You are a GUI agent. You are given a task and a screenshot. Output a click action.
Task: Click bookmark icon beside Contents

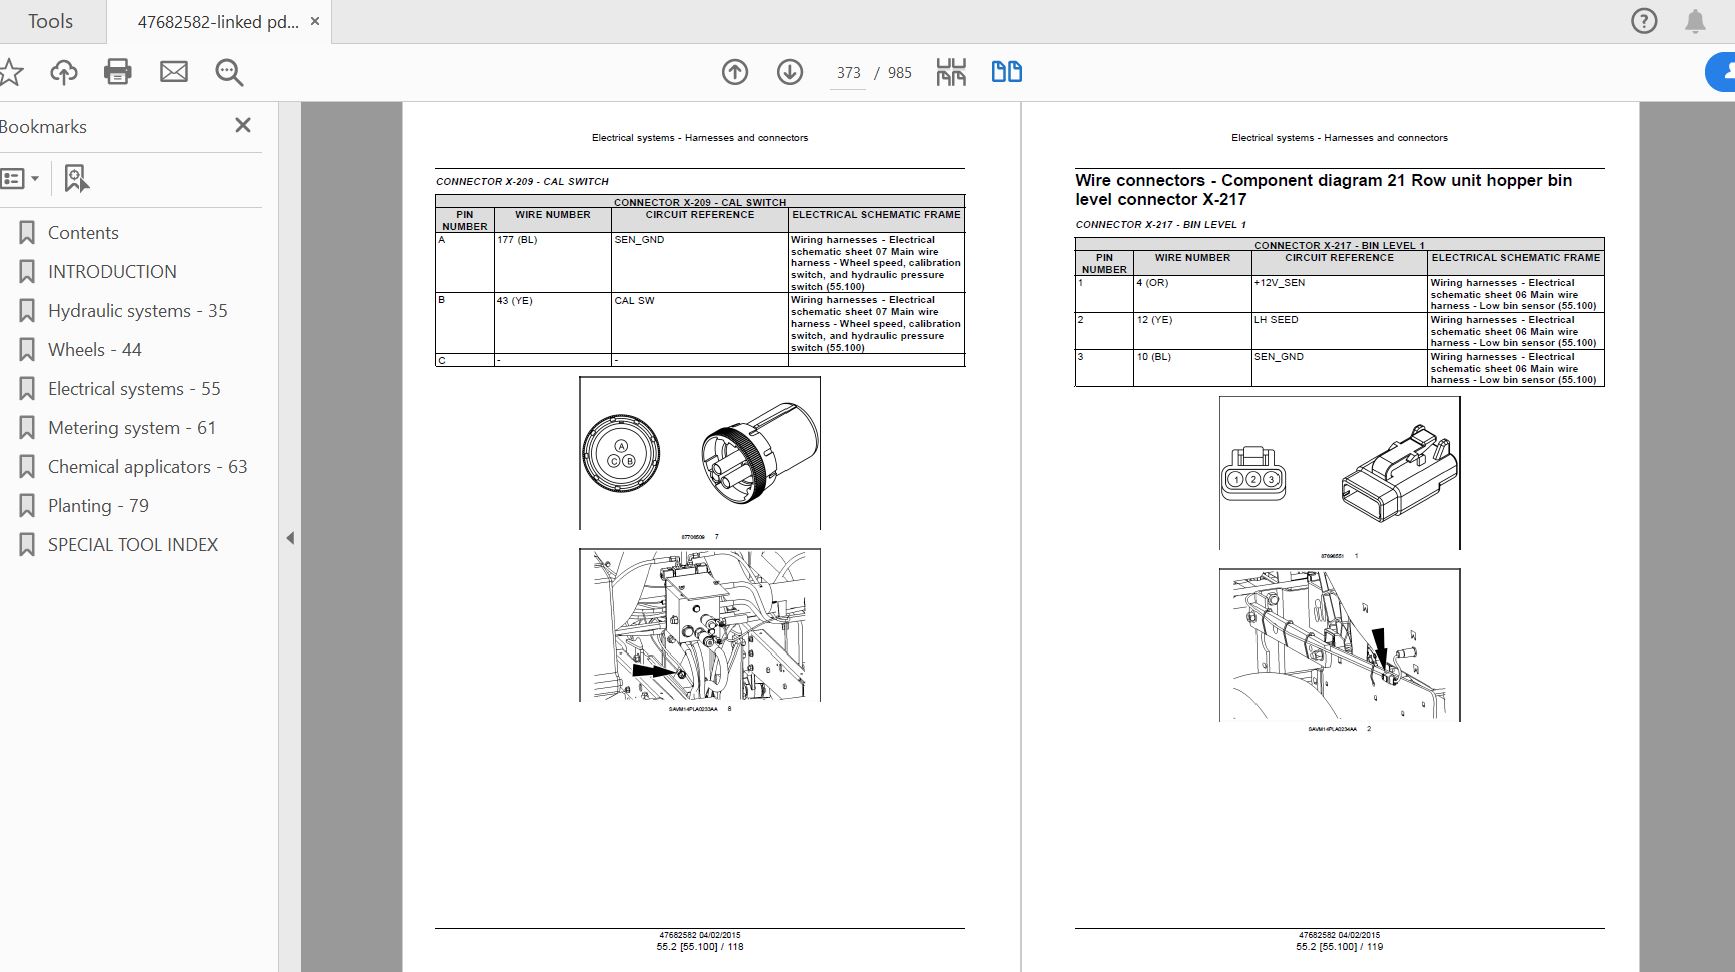pyautogui.click(x=27, y=233)
